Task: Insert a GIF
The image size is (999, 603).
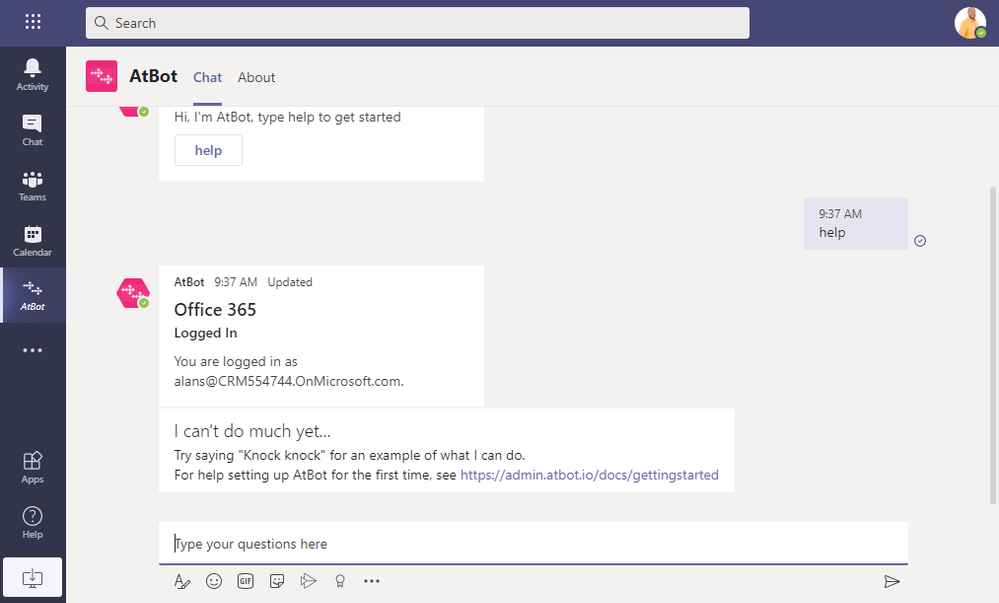Action: click(x=245, y=581)
